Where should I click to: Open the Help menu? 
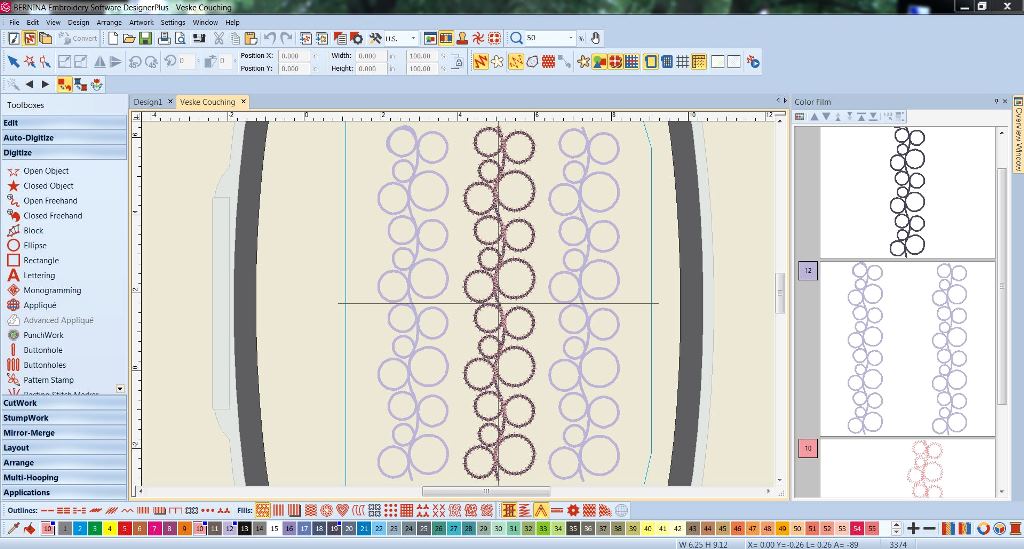point(232,22)
